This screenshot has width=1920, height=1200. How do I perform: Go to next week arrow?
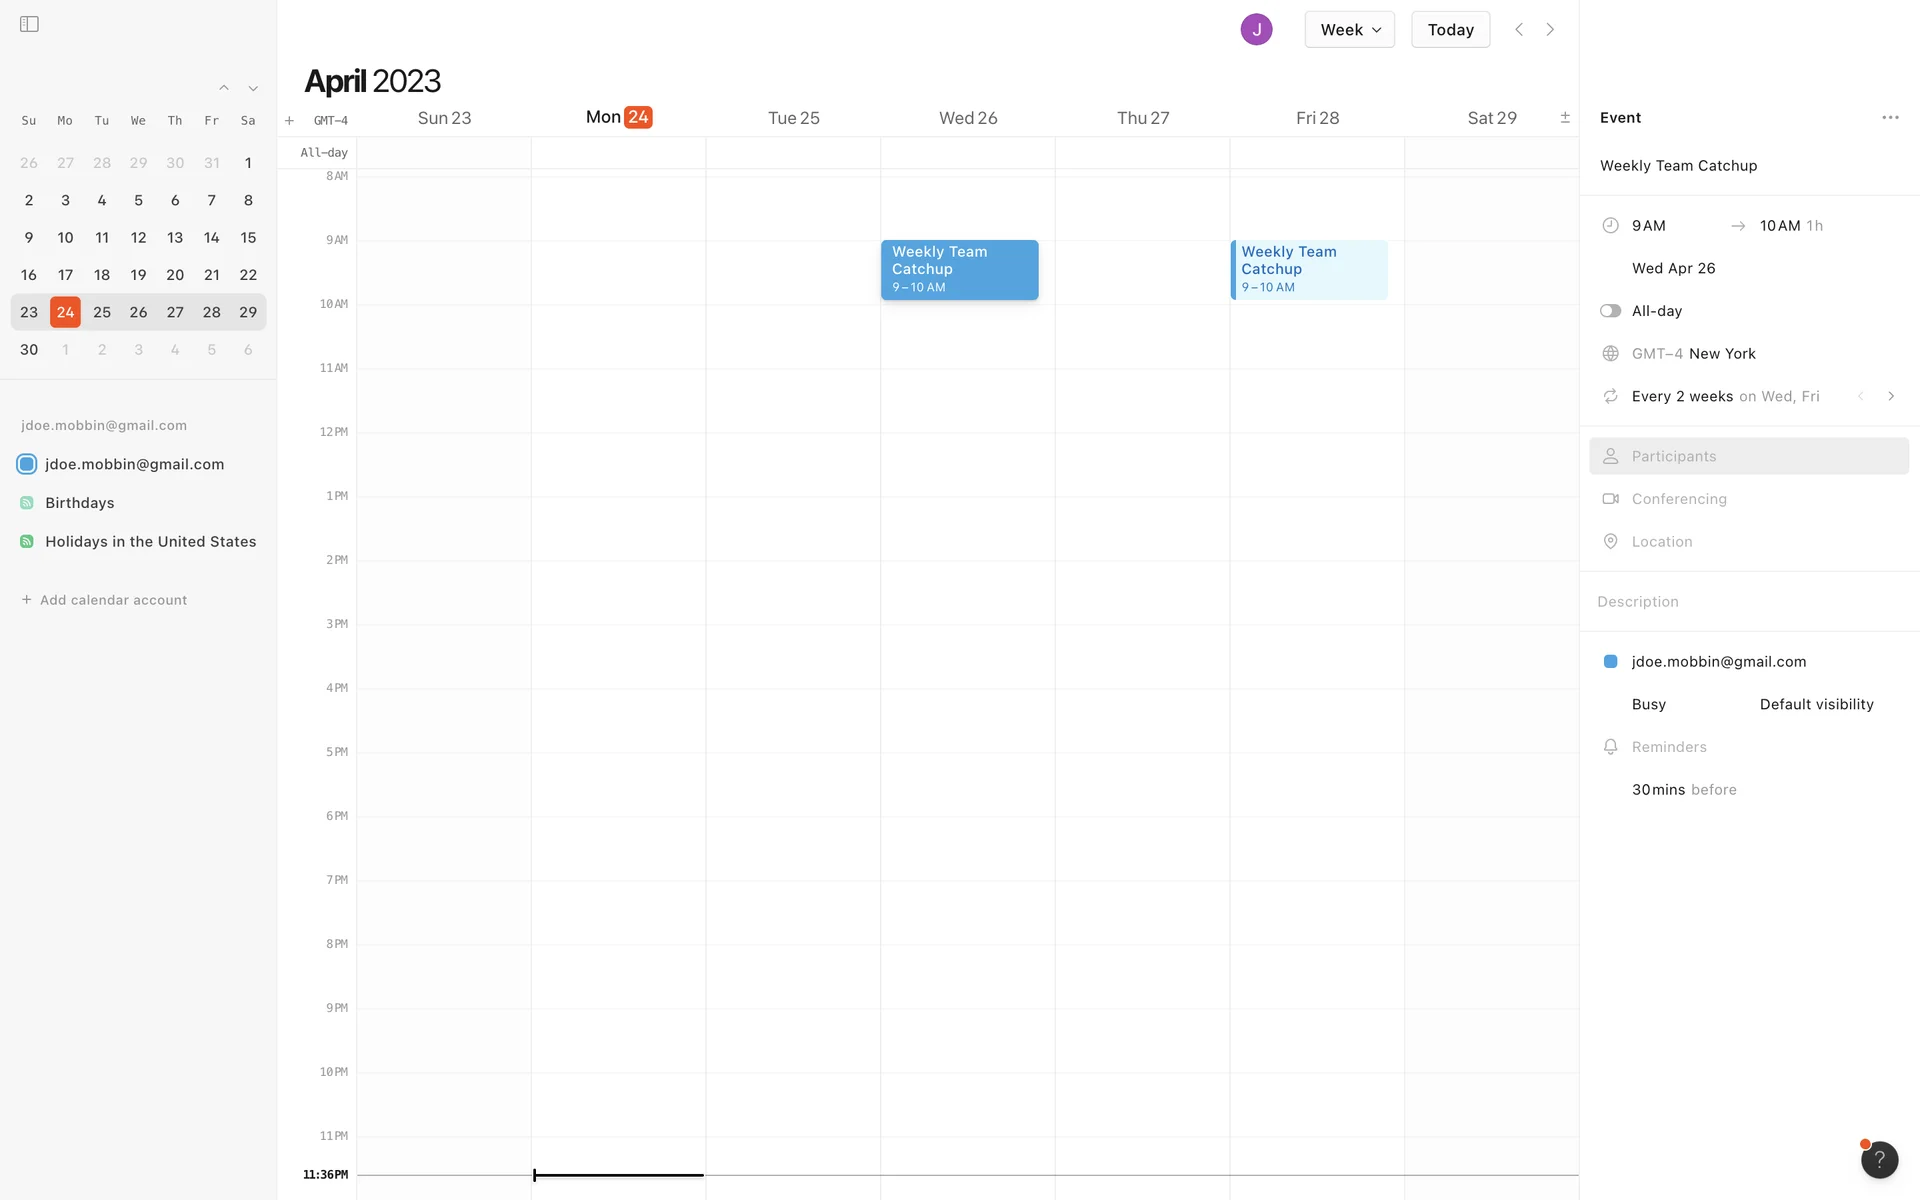tap(1550, 30)
